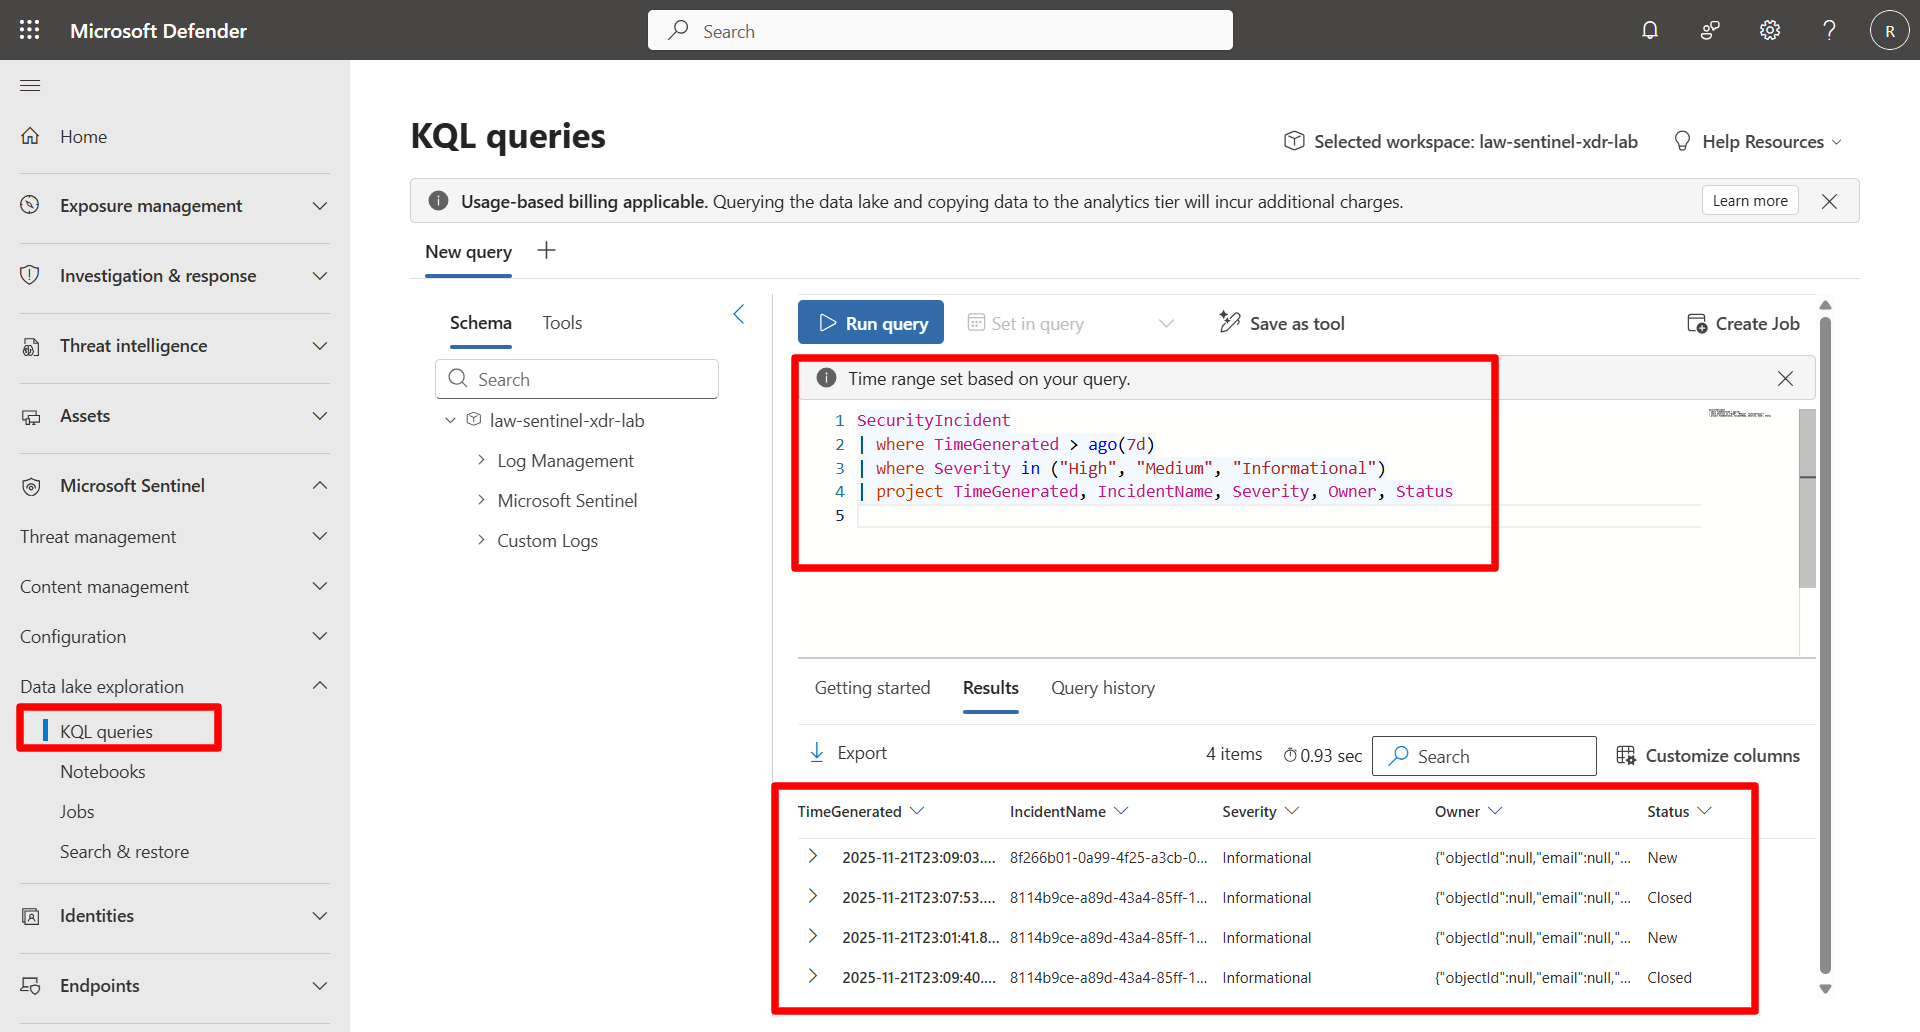Run the query
Image resolution: width=1920 pixels, height=1032 pixels.
click(871, 323)
